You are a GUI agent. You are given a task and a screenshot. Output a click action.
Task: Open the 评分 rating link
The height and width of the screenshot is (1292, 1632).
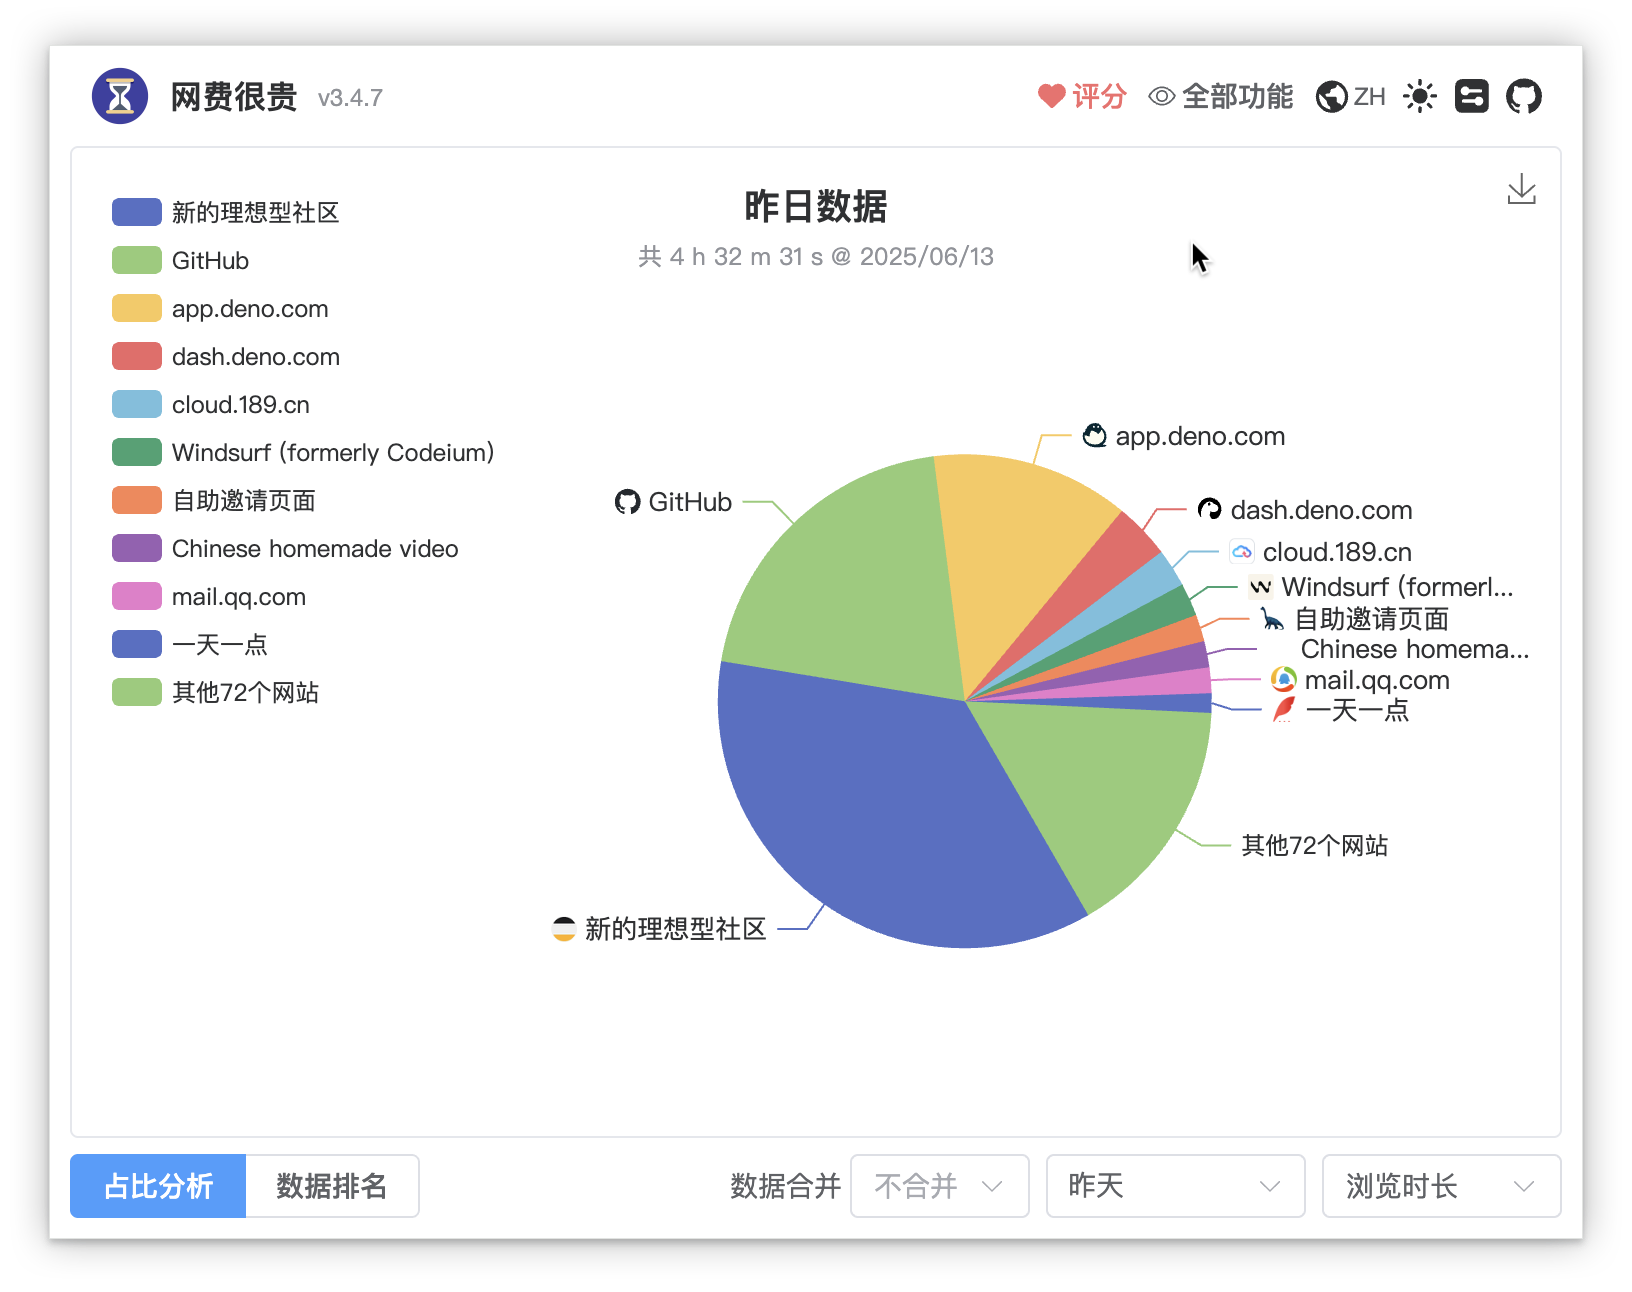[x=1082, y=96]
